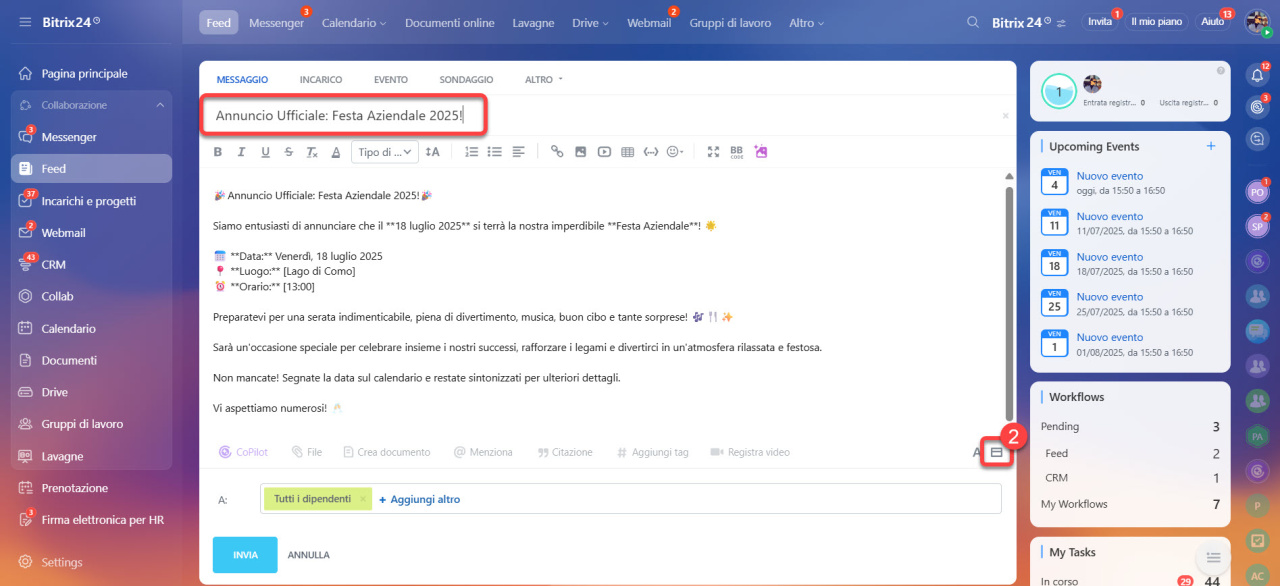Insert a video via toolbar icon
This screenshot has width=1280, height=586.
604,152
